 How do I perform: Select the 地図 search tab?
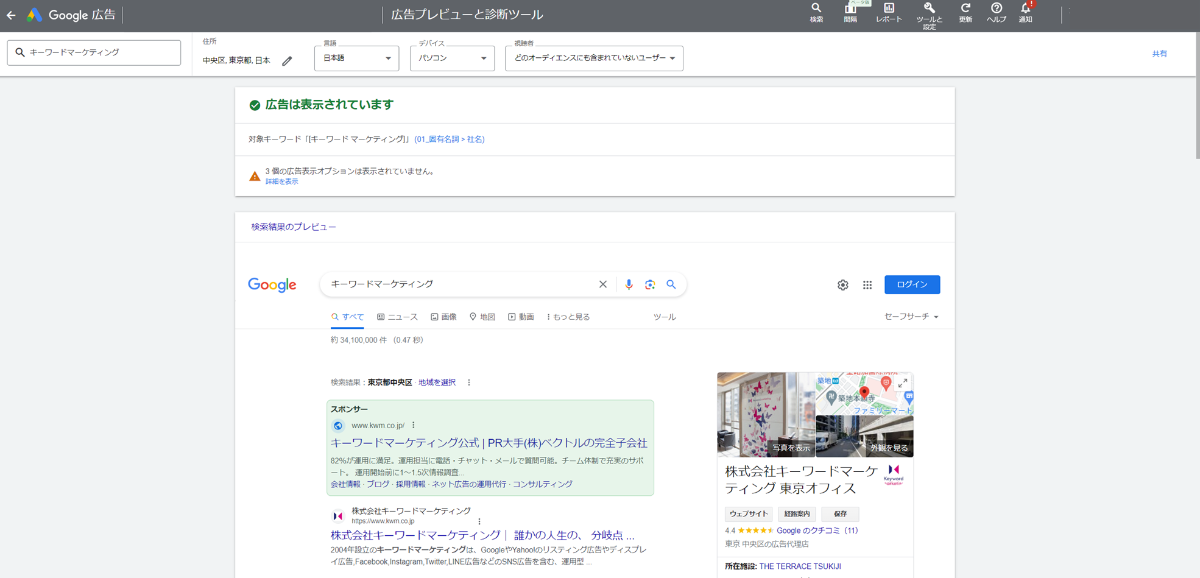pyautogui.click(x=482, y=317)
